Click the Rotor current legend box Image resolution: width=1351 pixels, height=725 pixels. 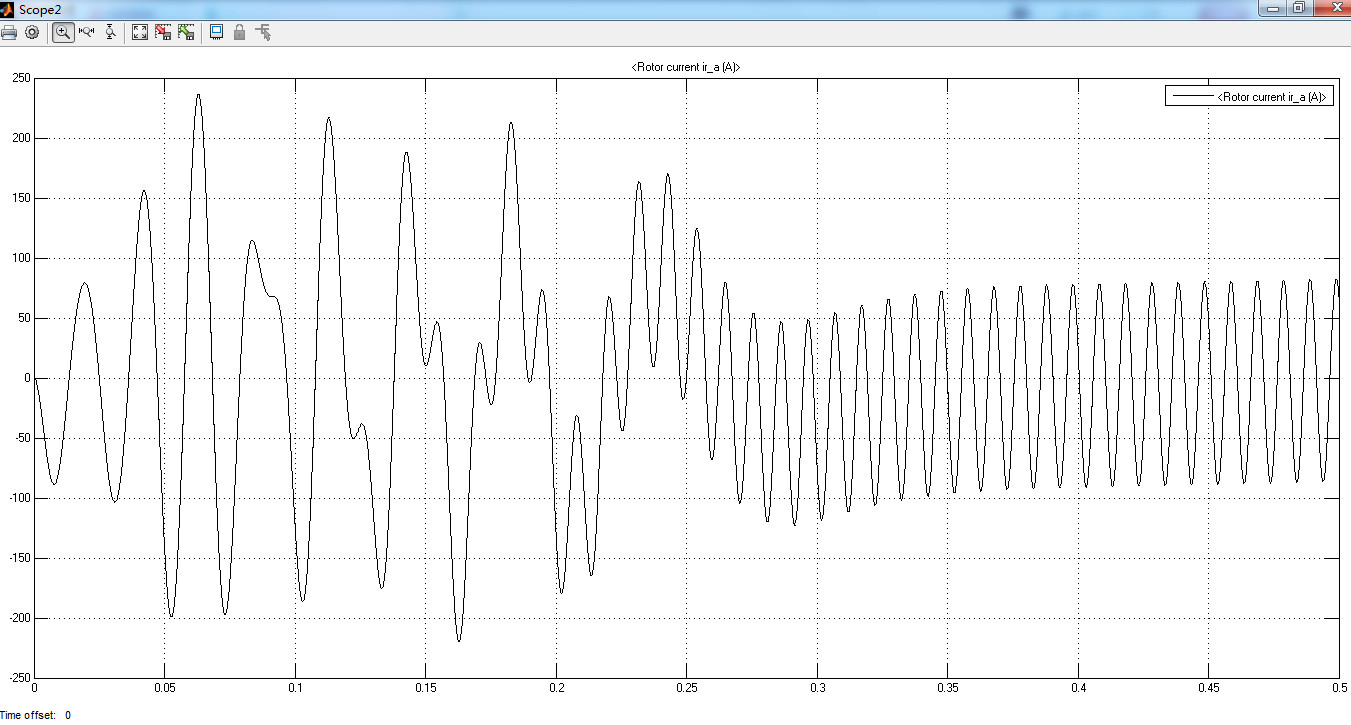(1249, 97)
